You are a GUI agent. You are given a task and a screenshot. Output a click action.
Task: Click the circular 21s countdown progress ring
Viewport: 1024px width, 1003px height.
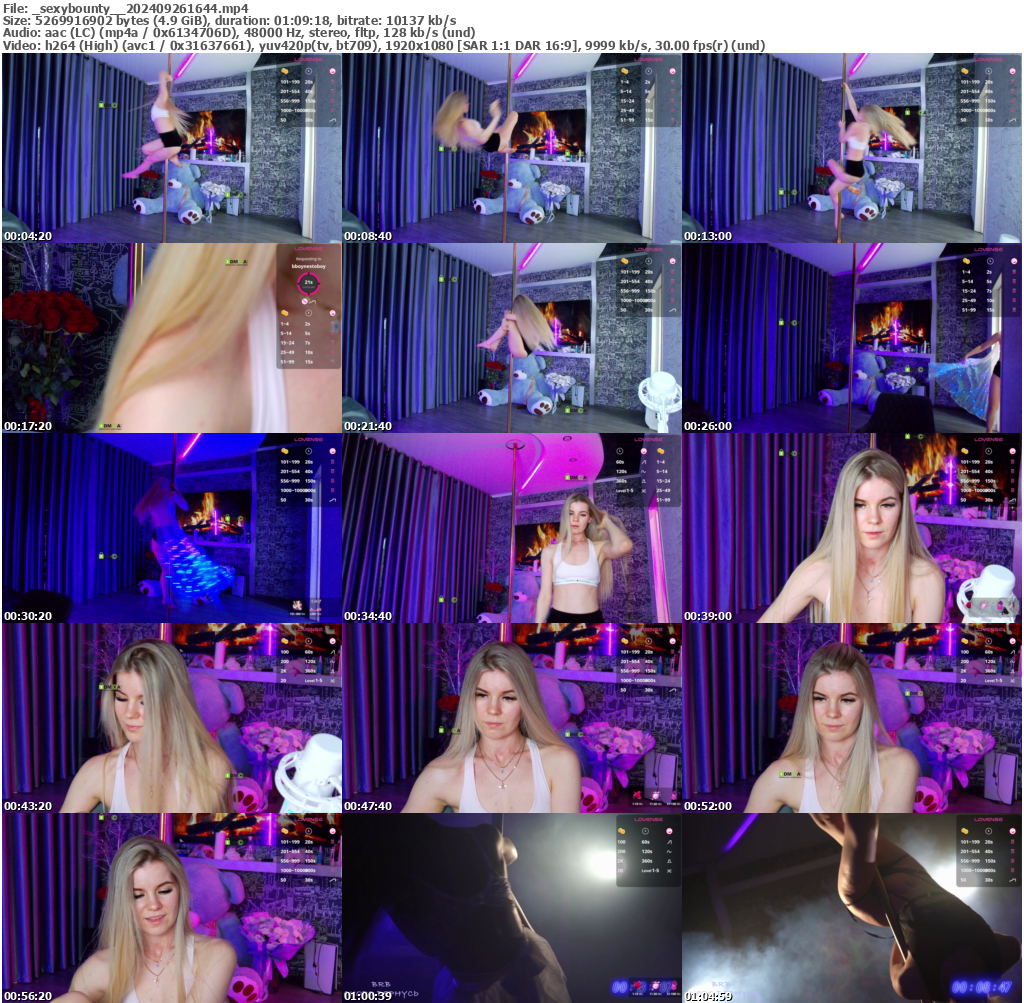point(309,283)
